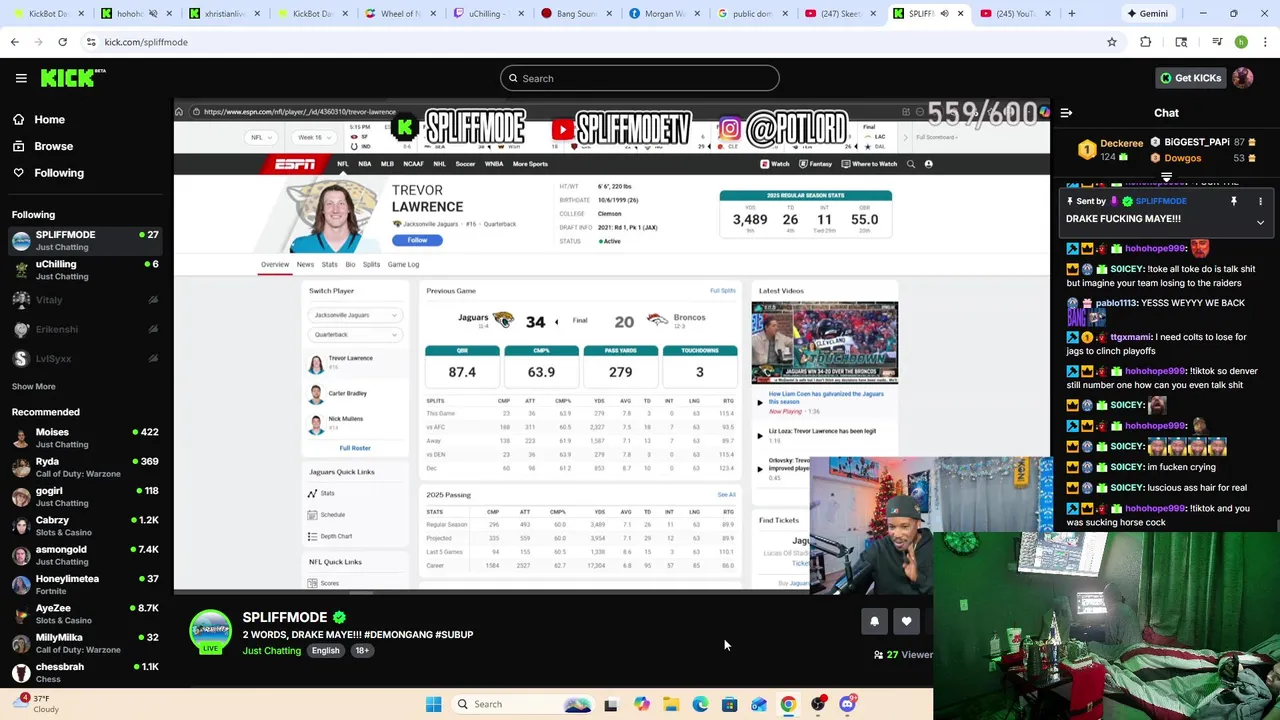
Task: Open chessbrah recommended channel
Action: click(86, 672)
